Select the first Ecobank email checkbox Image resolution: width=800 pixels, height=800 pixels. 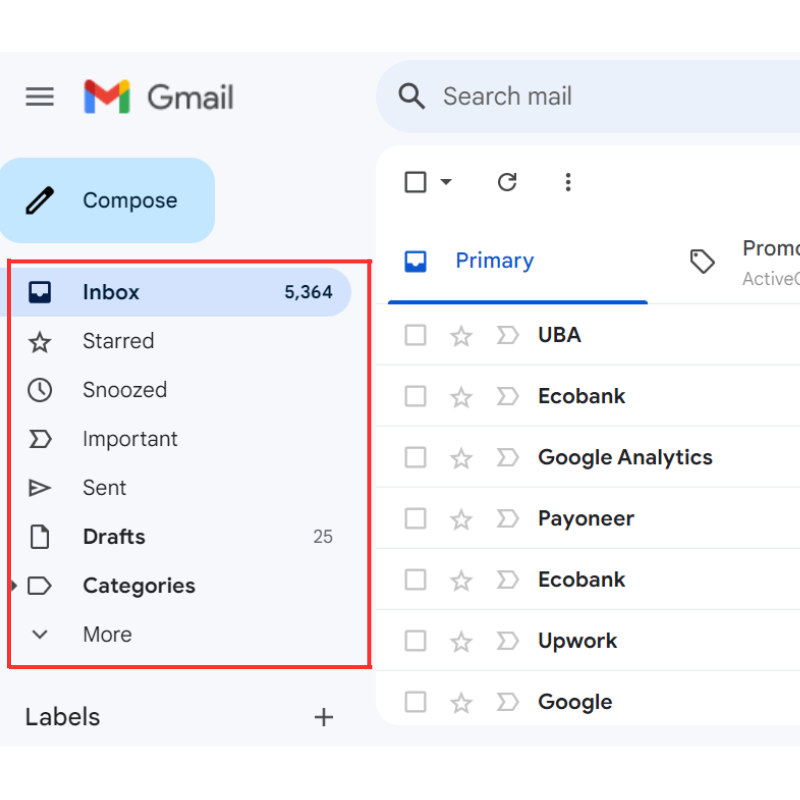415,396
